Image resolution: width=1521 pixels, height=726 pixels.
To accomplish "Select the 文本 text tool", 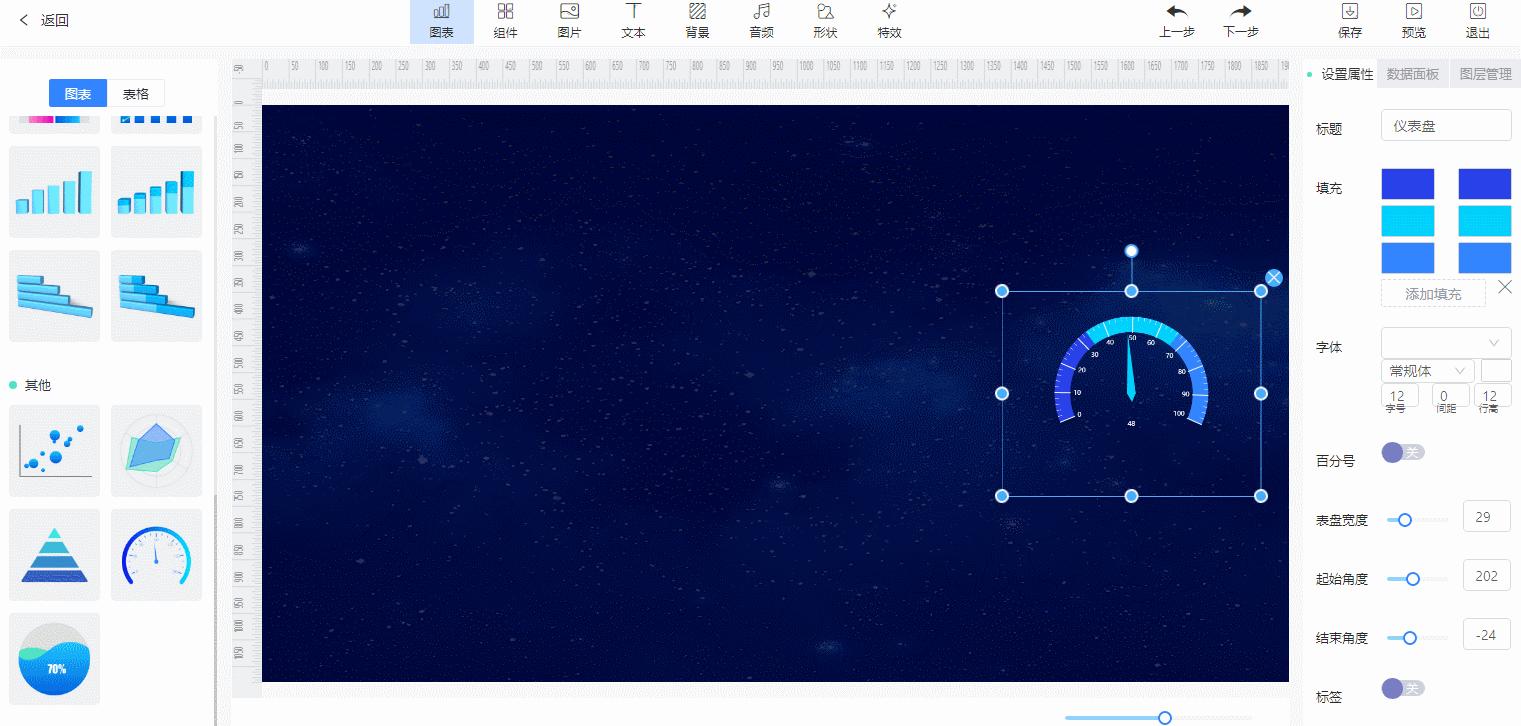I will (x=633, y=21).
